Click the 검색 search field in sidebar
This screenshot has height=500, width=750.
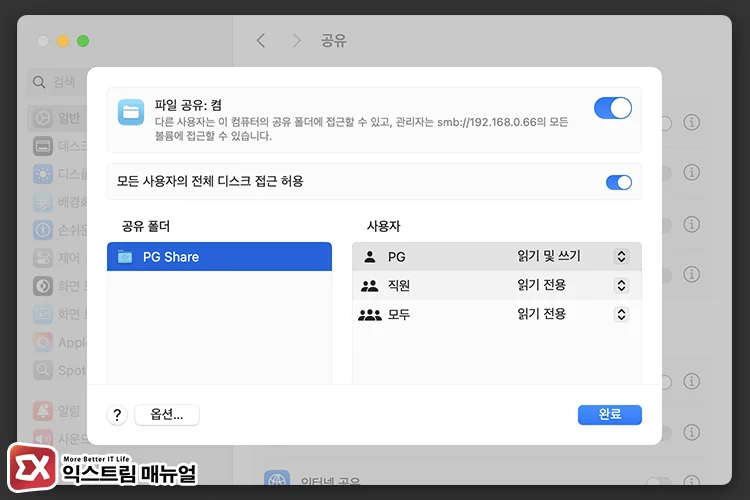[57, 82]
